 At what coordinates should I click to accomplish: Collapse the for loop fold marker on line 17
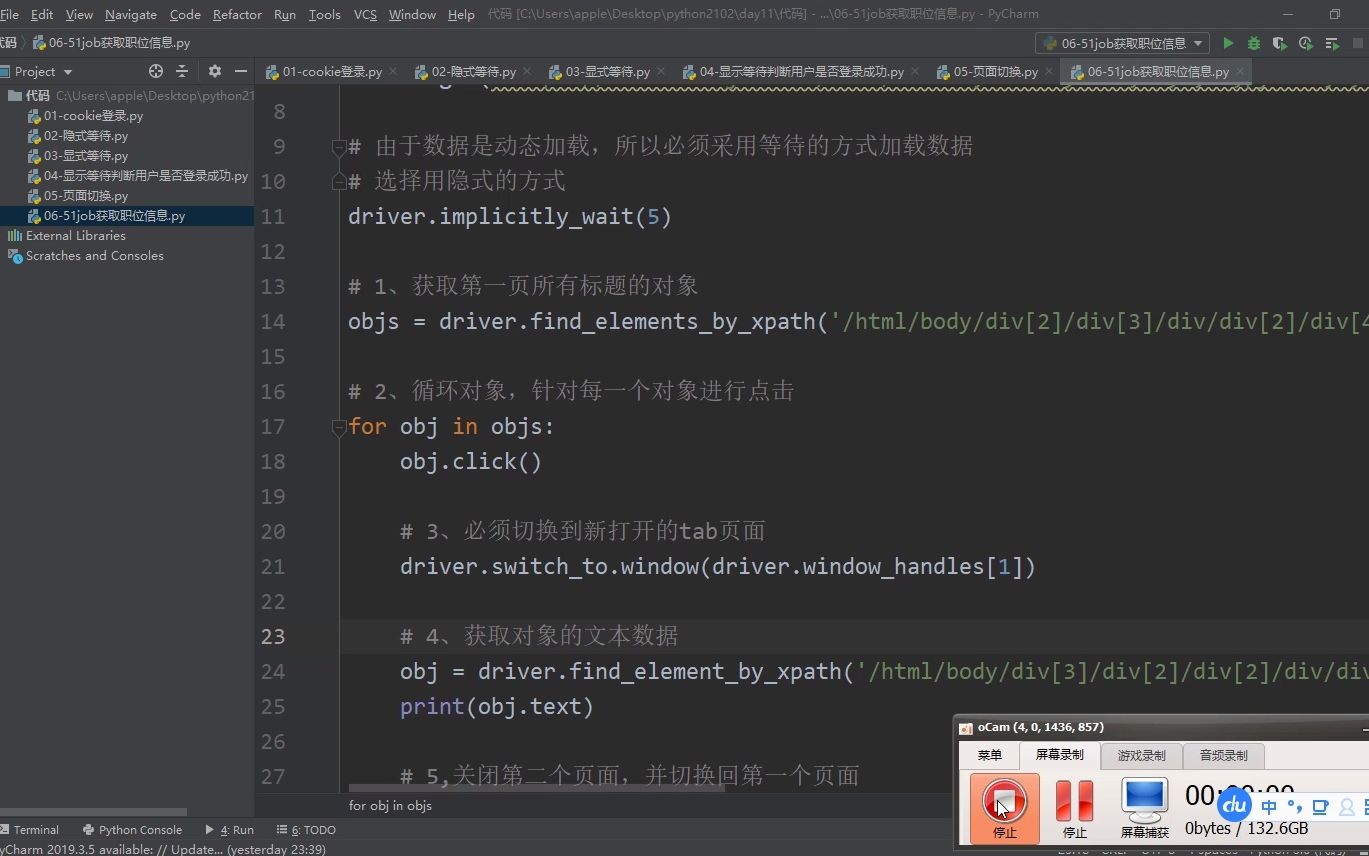point(339,427)
